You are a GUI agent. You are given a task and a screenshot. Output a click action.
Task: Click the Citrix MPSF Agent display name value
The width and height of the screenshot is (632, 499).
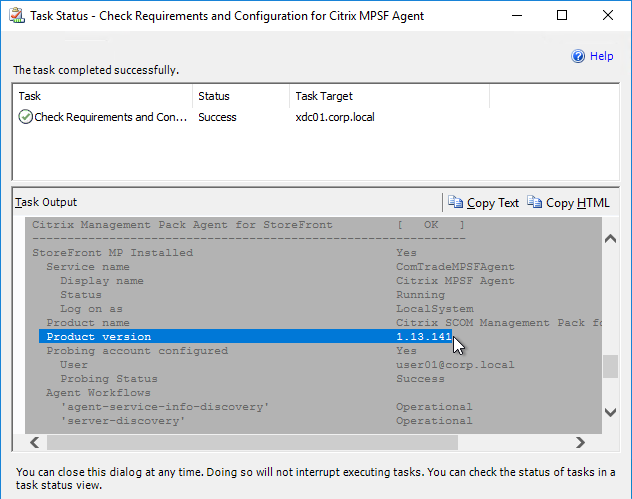[x=455, y=281]
